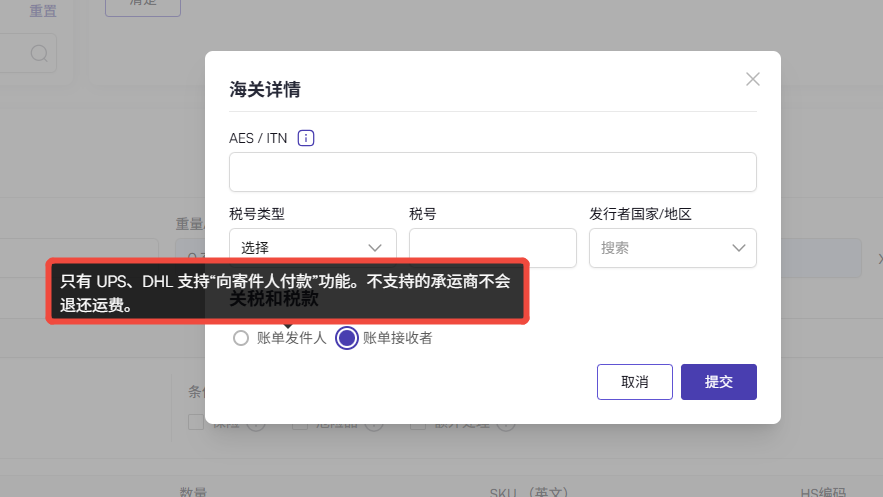Click the 海关详情 dialog title
Image resolution: width=883 pixels, height=497 pixels.
(x=265, y=89)
